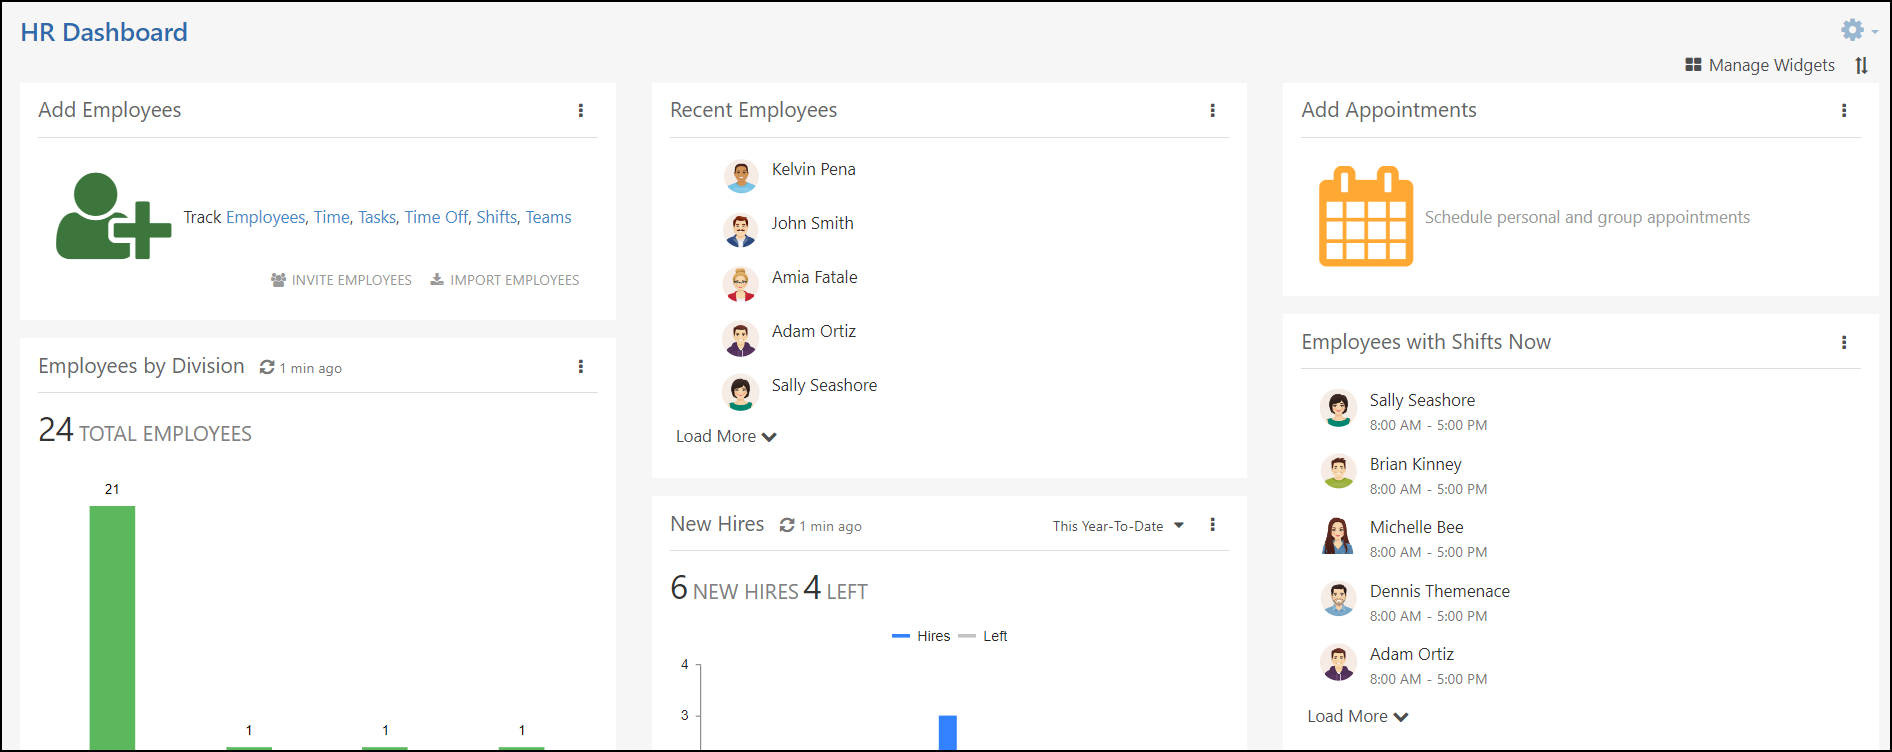Expand Load More in Shifts Now

(x=1358, y=716)
